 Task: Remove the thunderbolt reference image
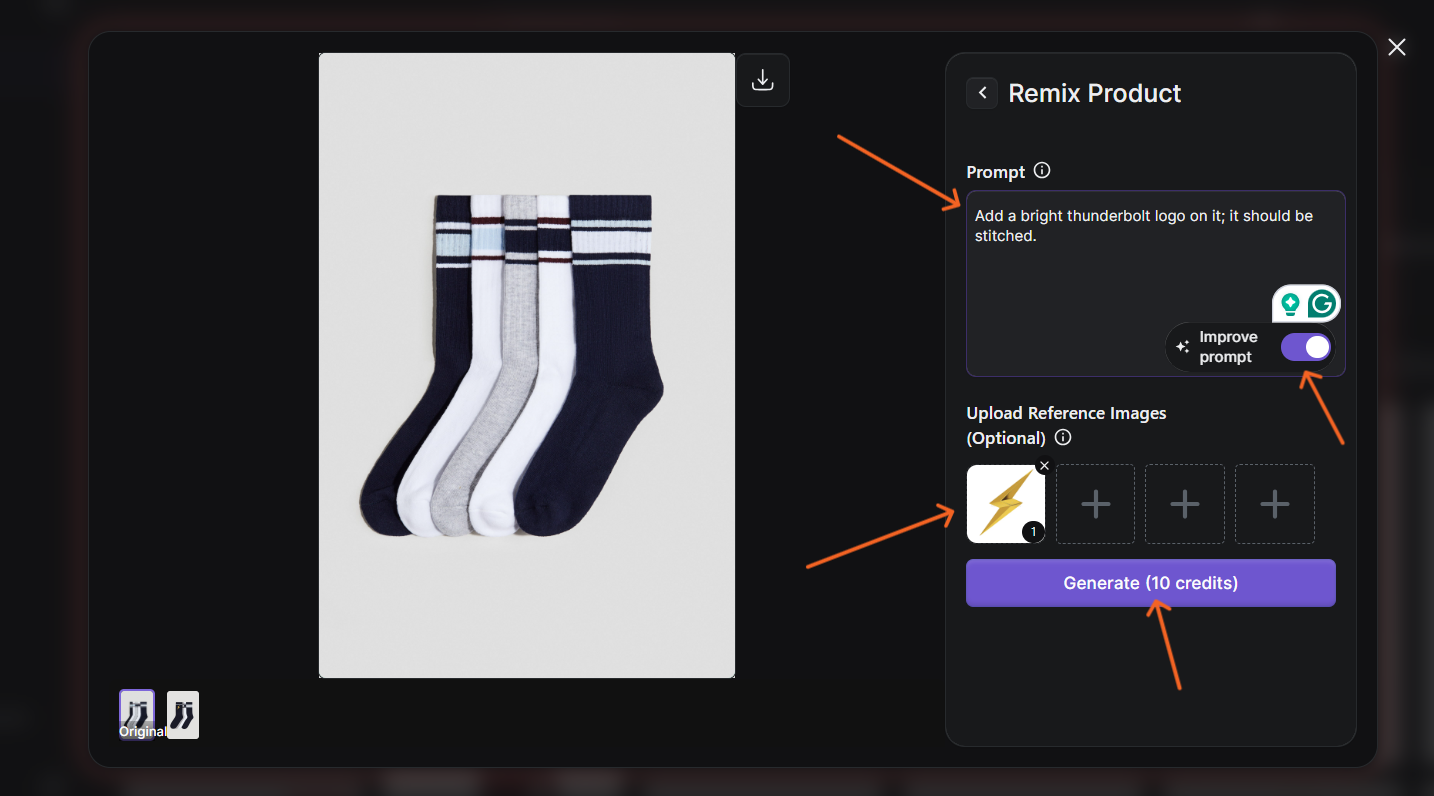point(1044,466)
